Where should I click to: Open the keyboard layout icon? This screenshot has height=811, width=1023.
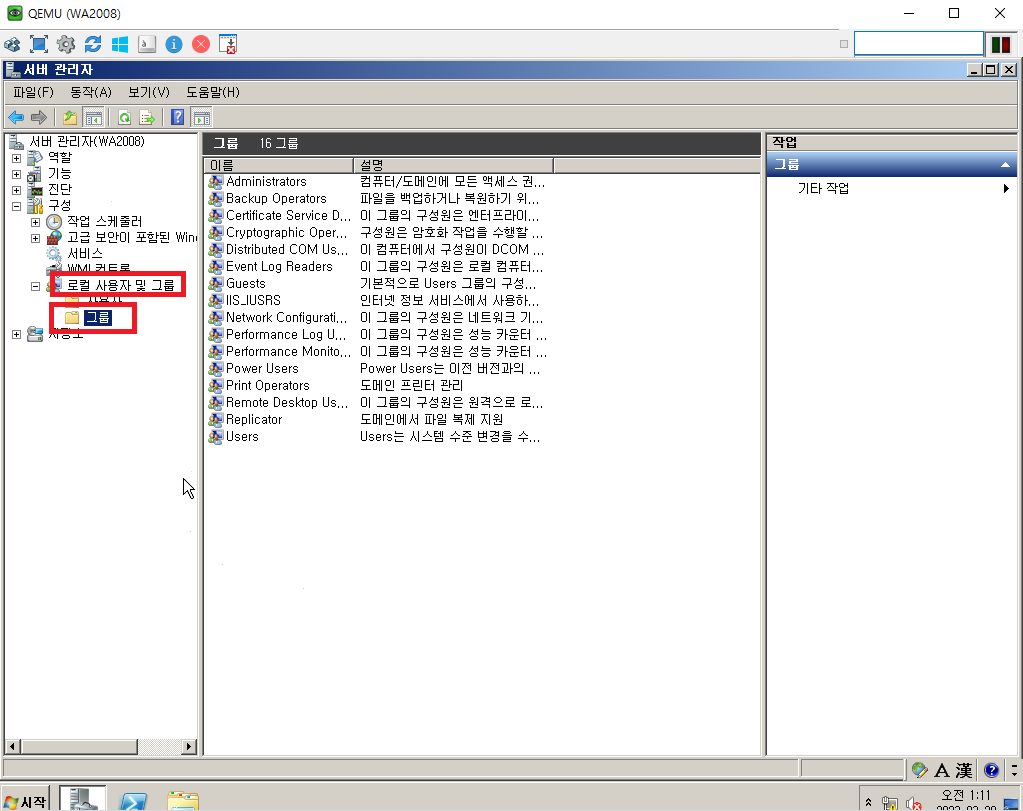click(x=147, y=44)
